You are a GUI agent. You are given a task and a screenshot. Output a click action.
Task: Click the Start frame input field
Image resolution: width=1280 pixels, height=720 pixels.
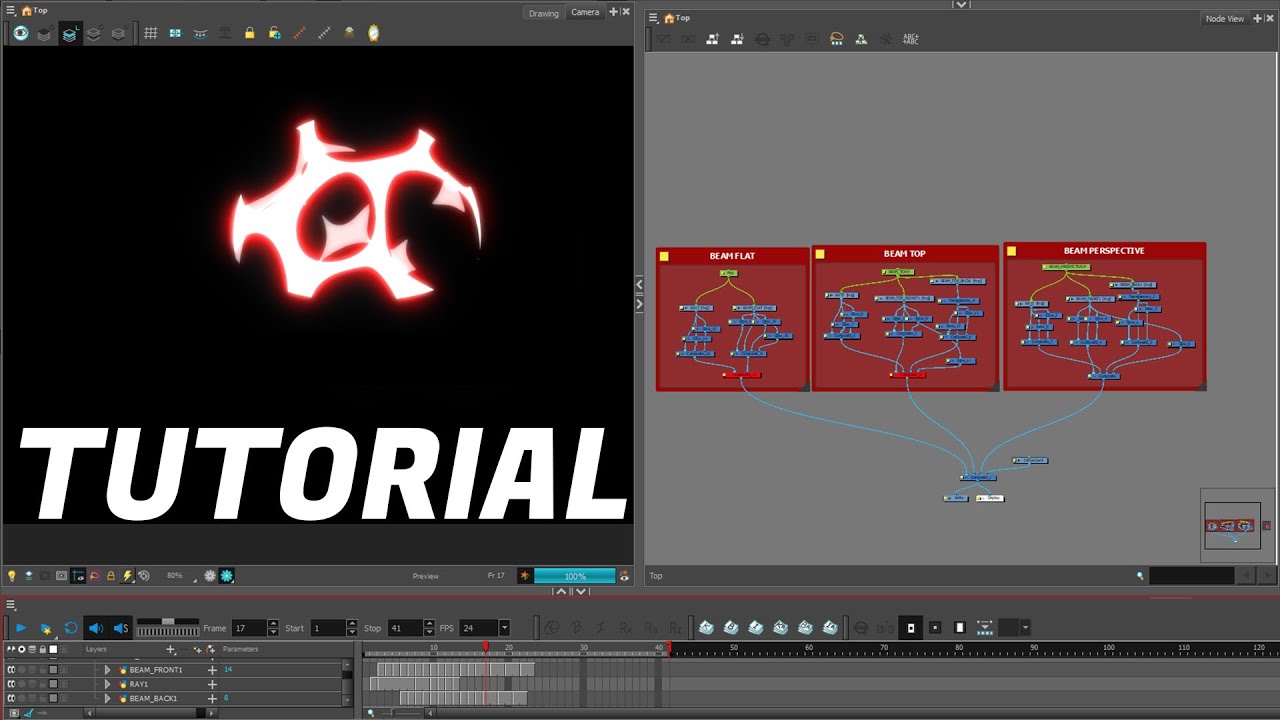click(x=328, y=628)
